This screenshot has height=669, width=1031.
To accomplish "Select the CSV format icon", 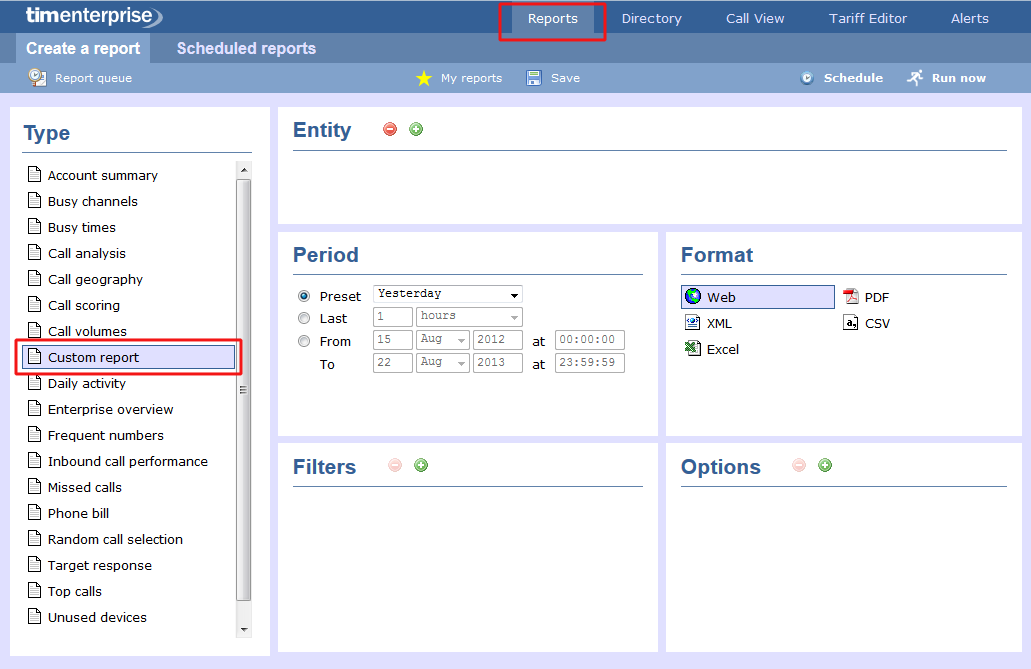I will click(851, 323).
